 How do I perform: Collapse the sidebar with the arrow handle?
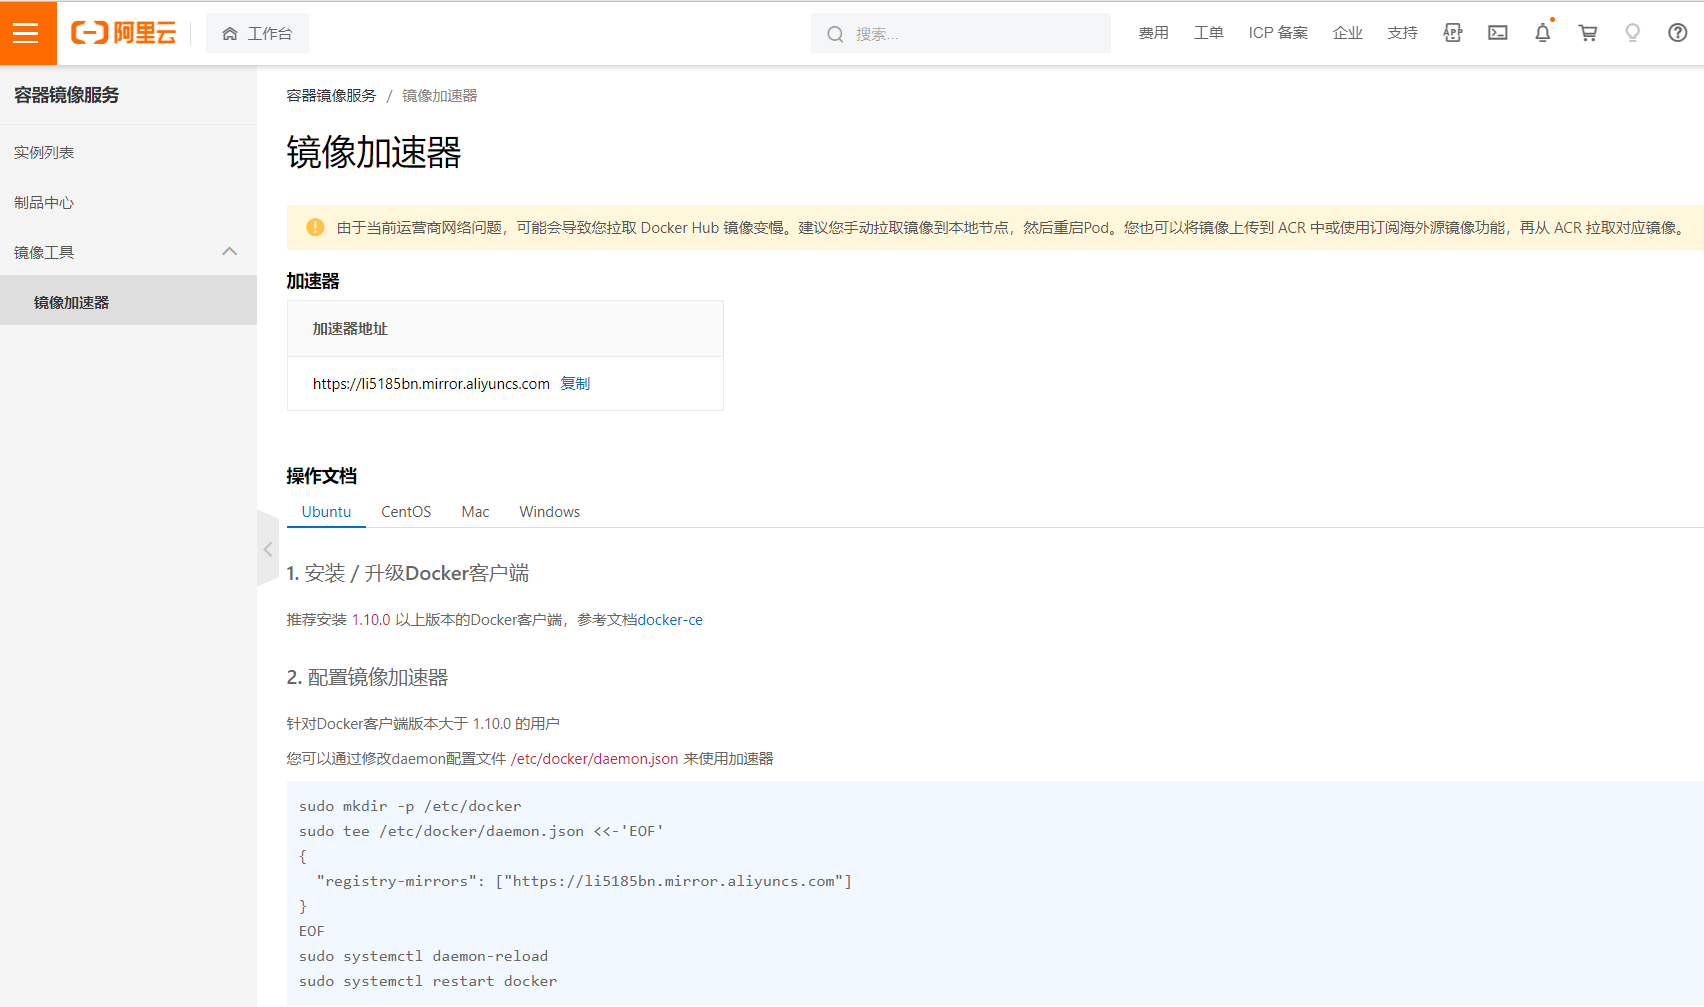(267, 549)
